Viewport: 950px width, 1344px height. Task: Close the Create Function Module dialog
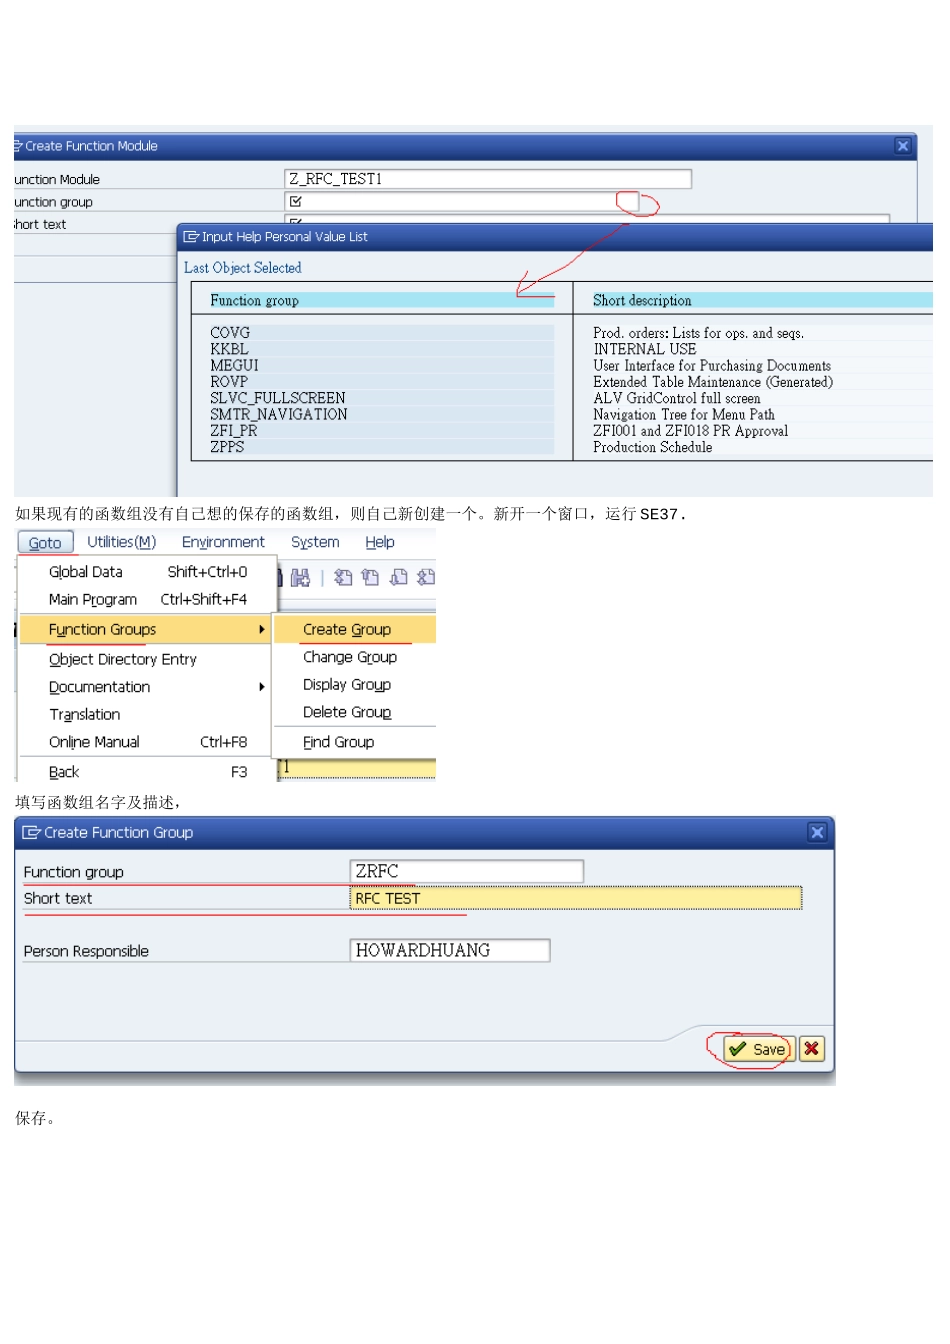903,146
